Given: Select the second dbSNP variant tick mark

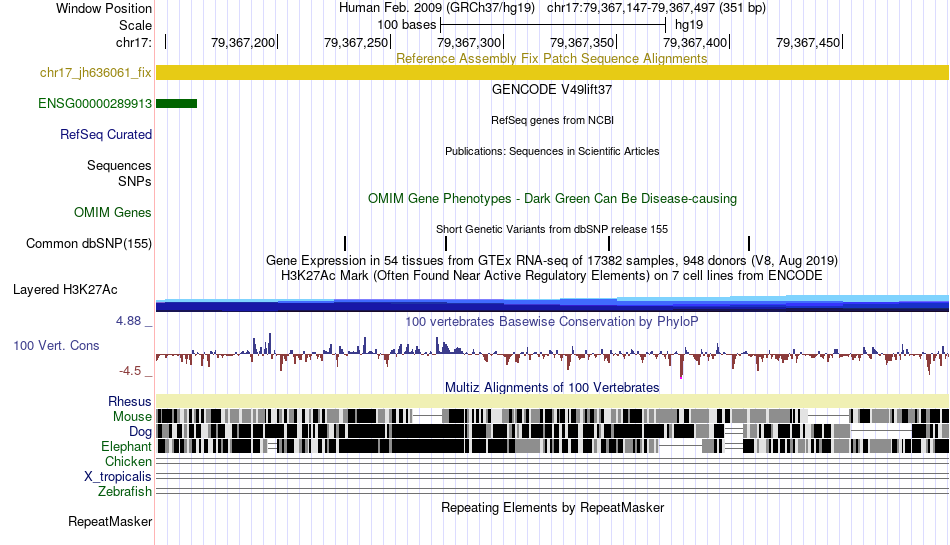Looking at the screenshot, I should pos(446,243).
